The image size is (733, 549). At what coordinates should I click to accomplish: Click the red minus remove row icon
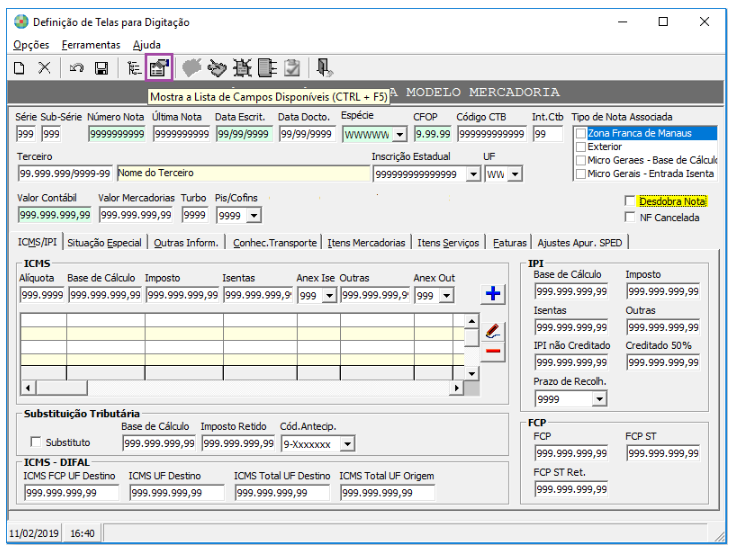(x=493, y=351)
